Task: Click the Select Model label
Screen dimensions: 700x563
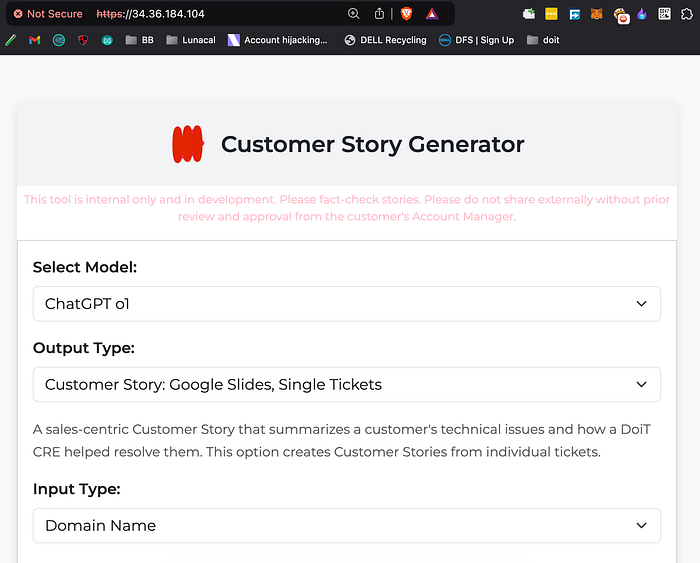Action: click(85, 267)
